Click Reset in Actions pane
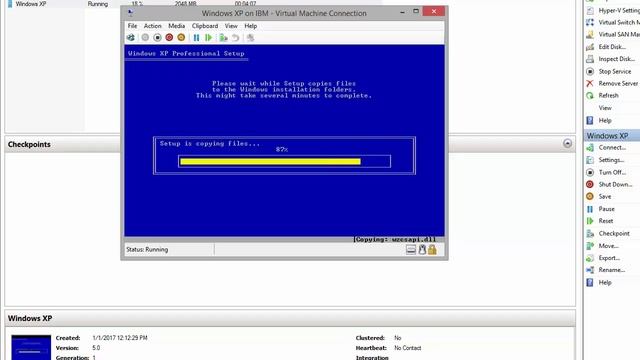This screenshot has width=640, height=360. tap(606, 221)
